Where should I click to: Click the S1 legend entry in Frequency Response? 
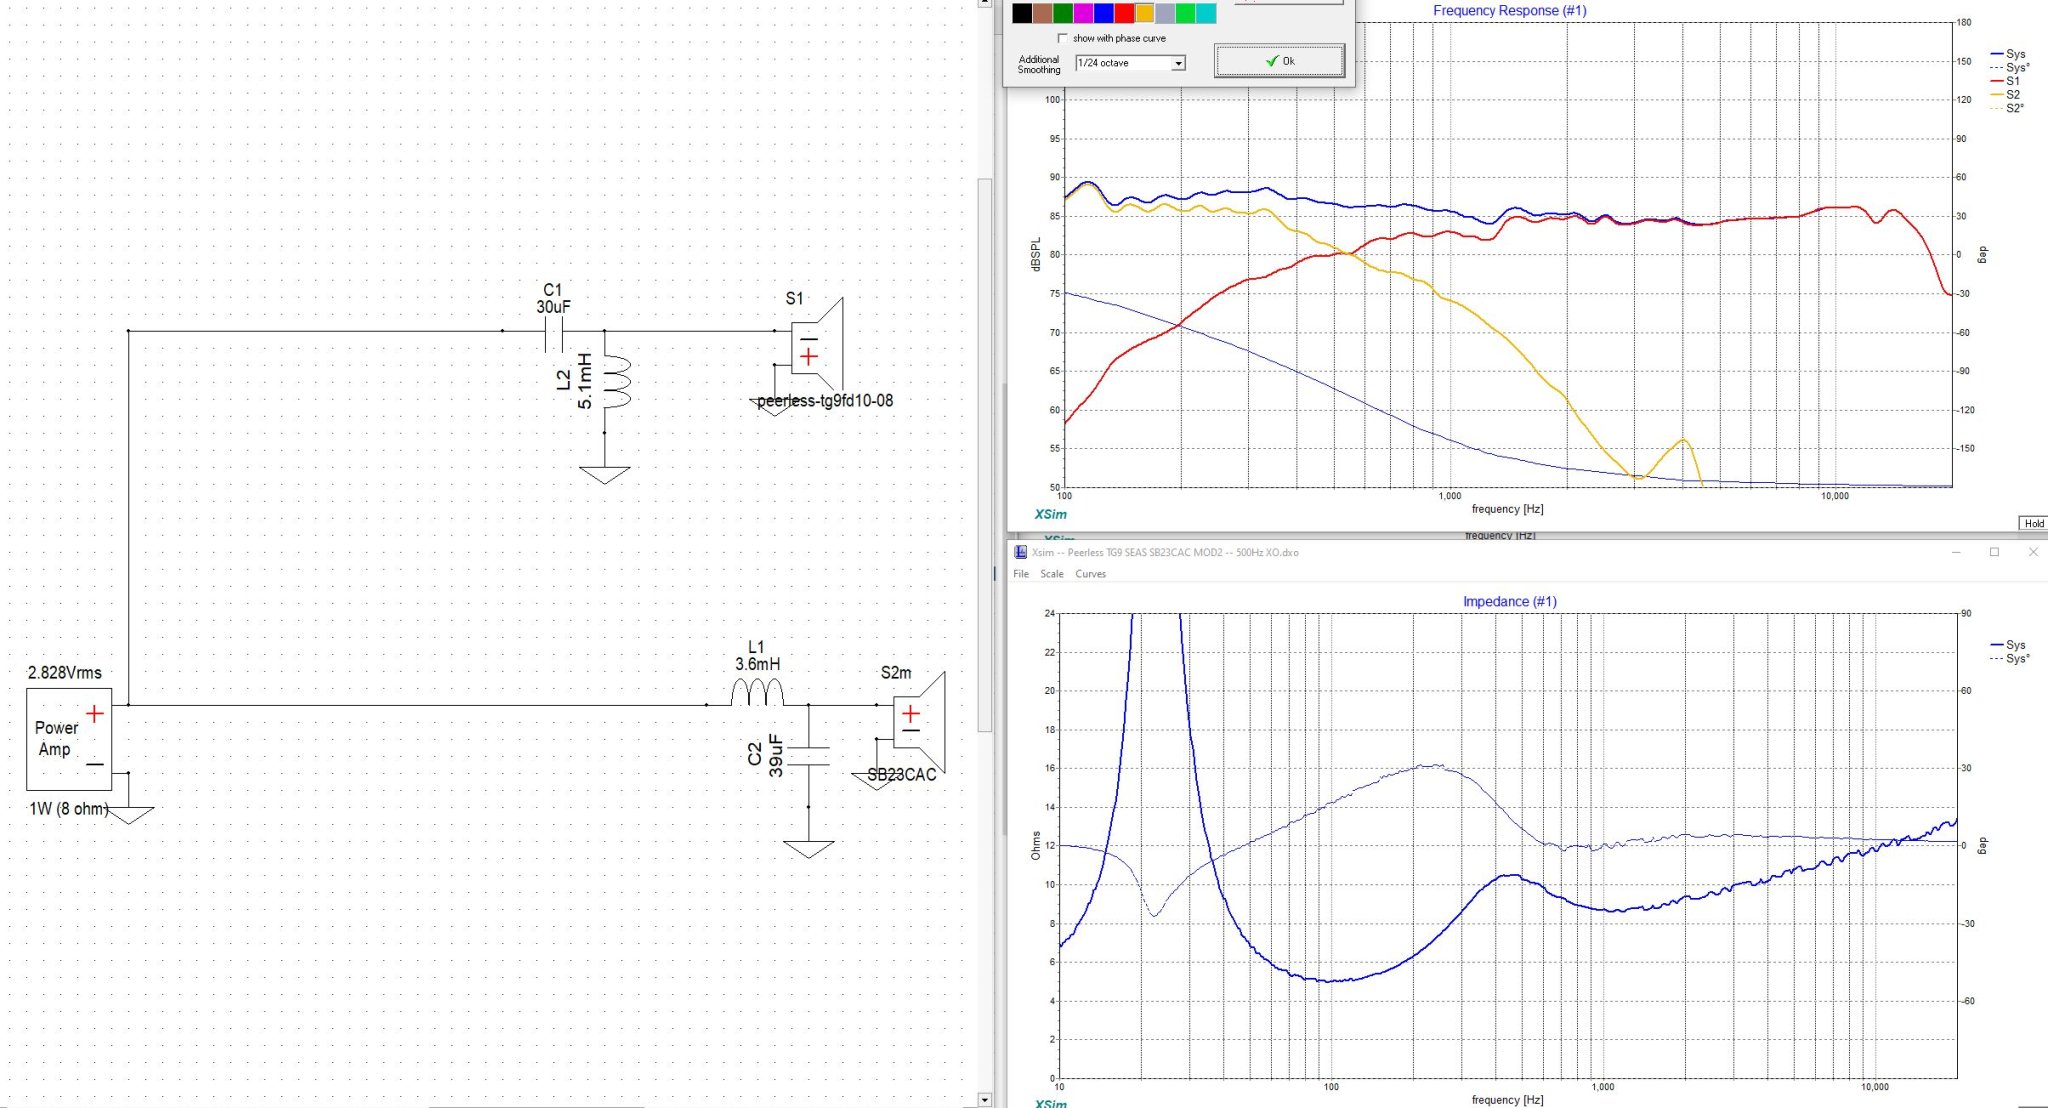(x=2005, y=81)
